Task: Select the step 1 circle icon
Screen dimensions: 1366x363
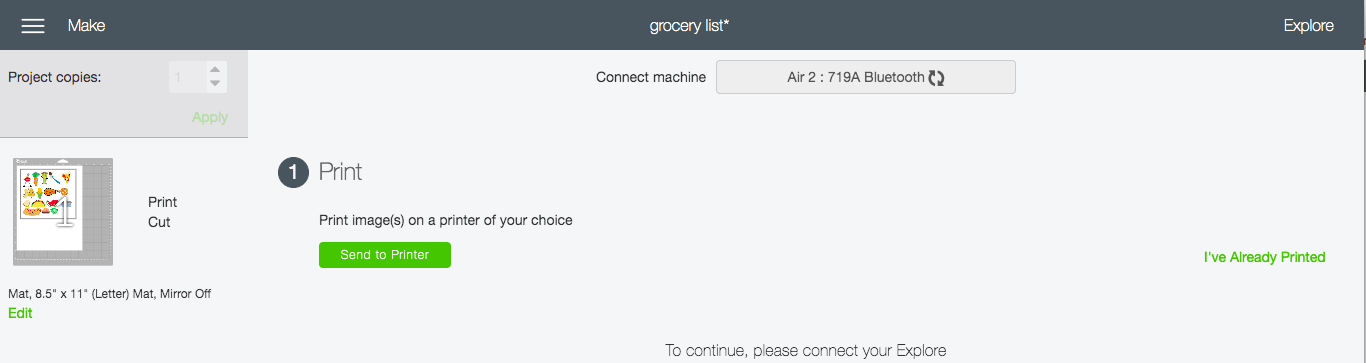Action: (293, 173)
